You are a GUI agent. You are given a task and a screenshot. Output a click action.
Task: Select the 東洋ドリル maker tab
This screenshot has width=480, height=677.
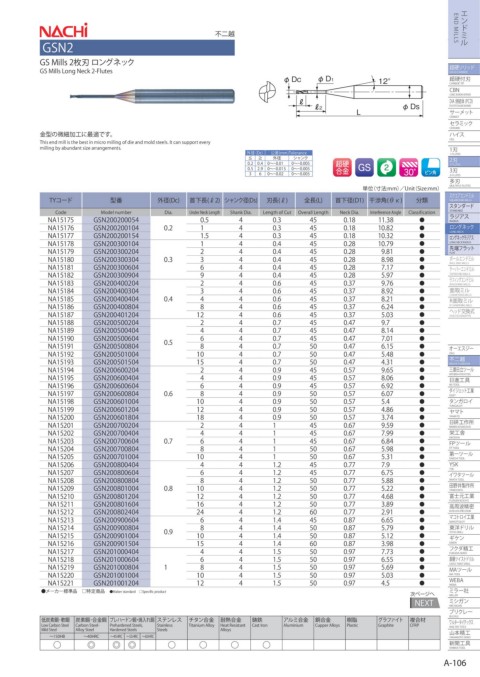click(464, 528)
